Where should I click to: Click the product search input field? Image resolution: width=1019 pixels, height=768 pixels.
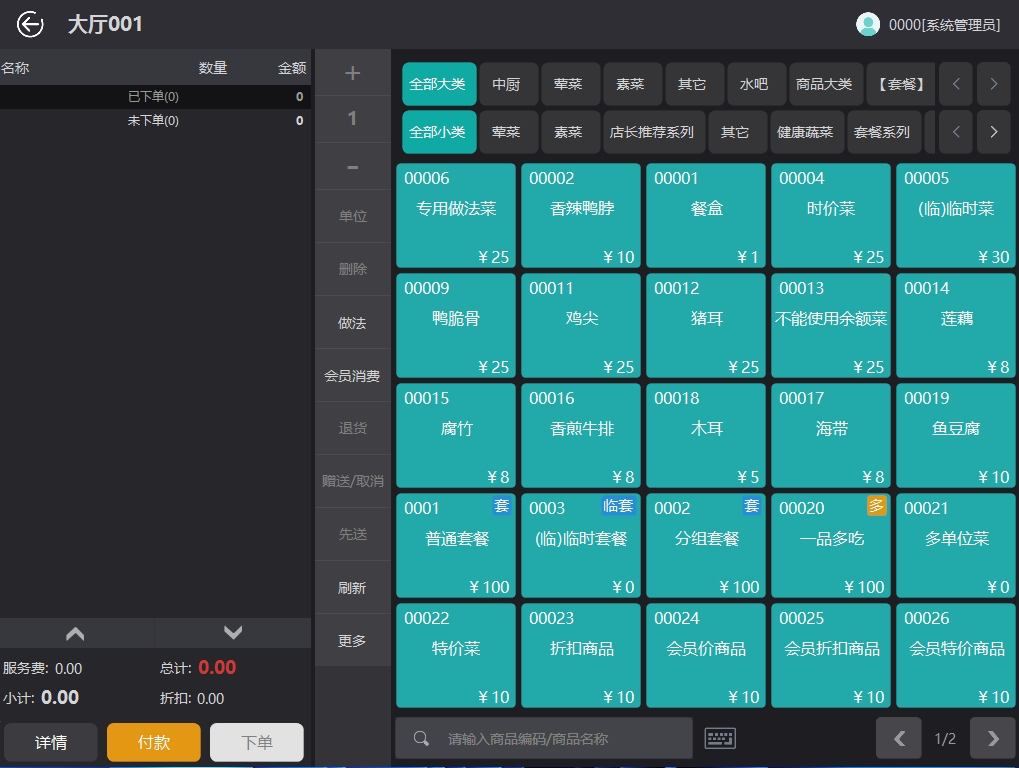(560, 739)
